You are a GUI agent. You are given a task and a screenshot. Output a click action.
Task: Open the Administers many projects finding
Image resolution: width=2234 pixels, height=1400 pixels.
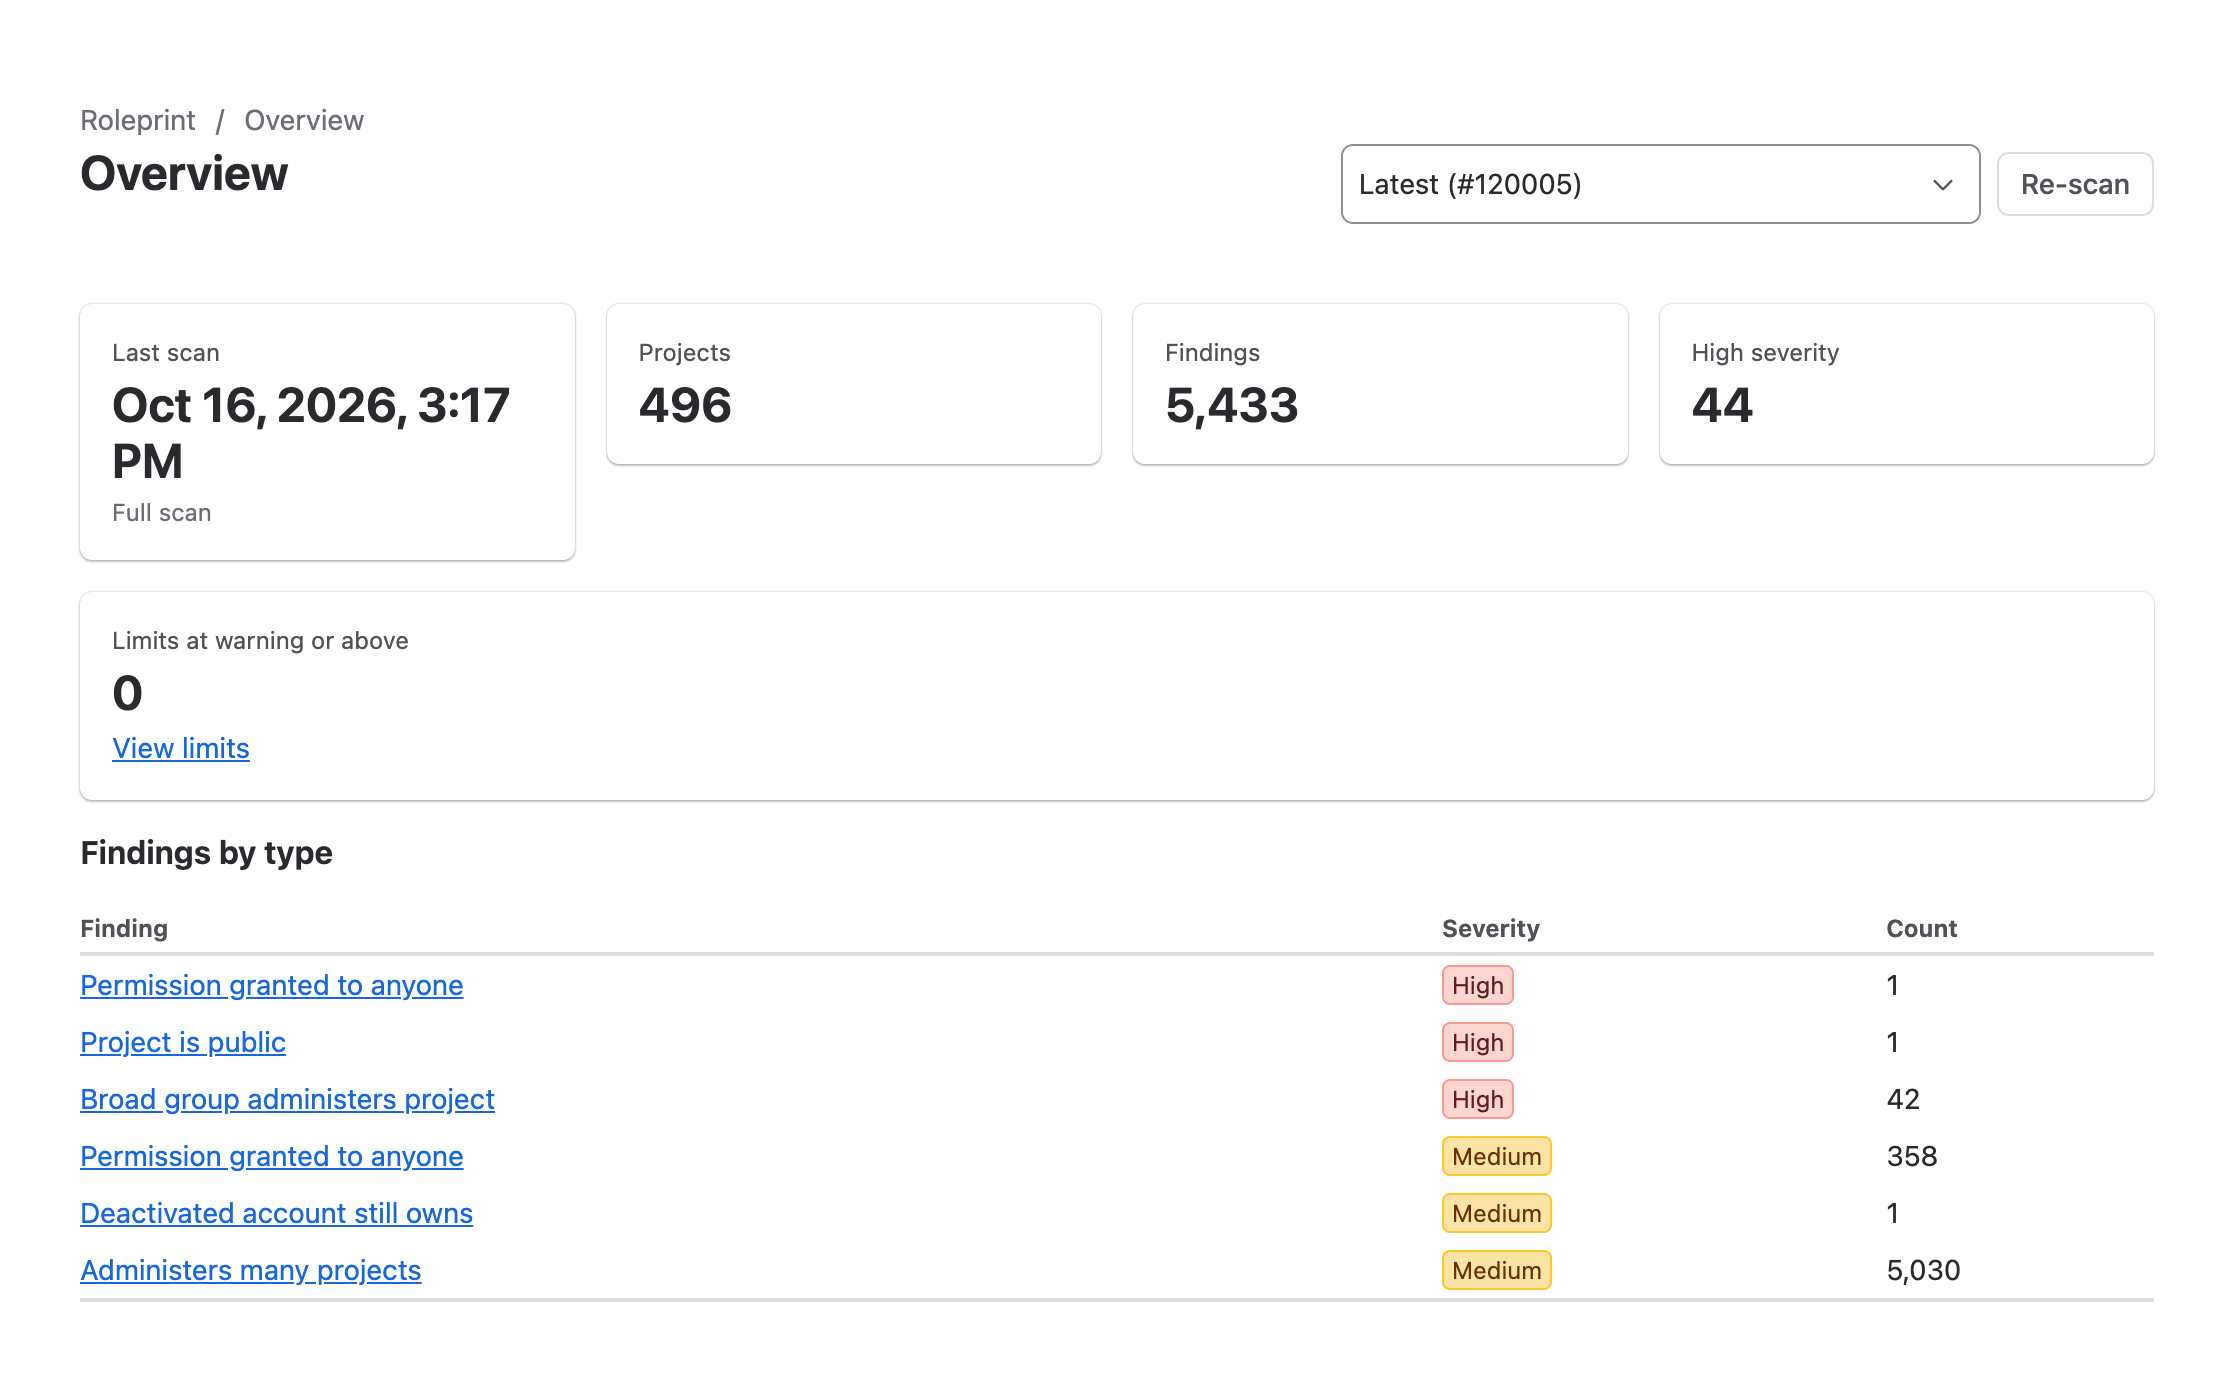point(251,1270)
